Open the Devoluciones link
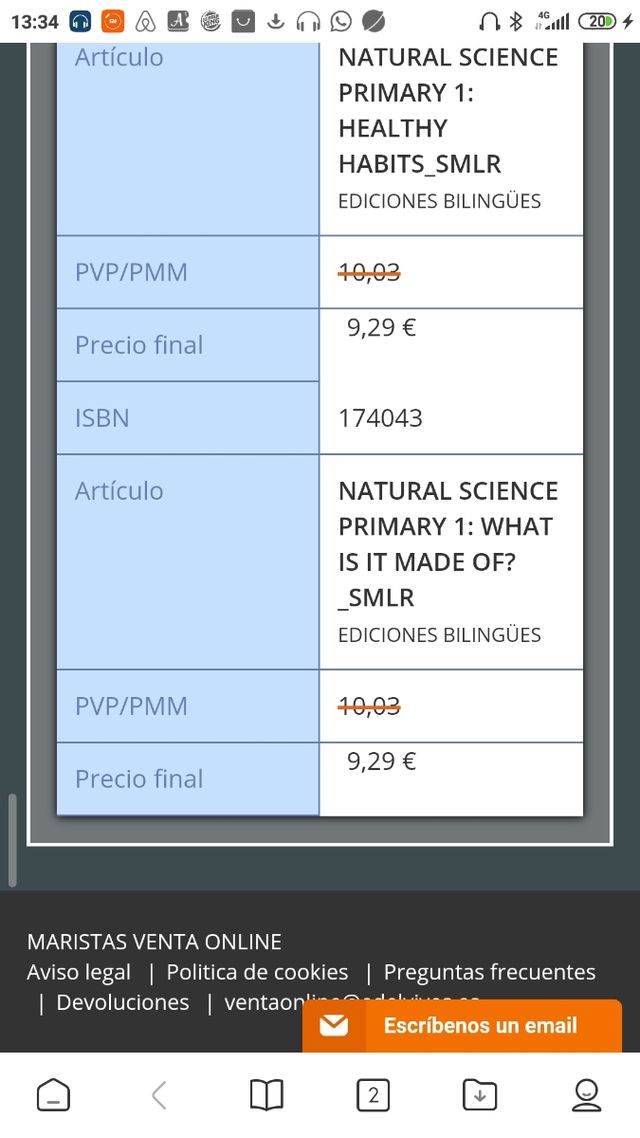This screenshot has width=640, height=1138. click(x=122, y=1001)
